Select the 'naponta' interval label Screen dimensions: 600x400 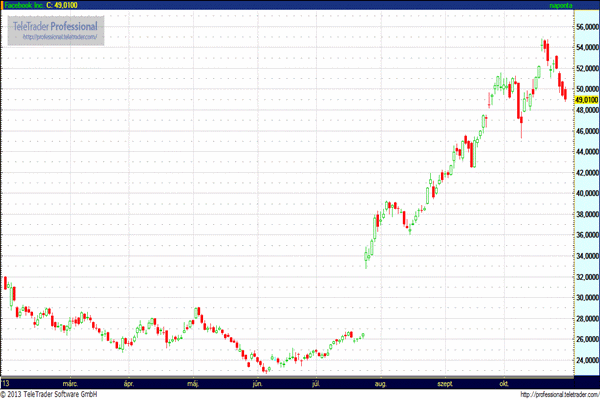pos(561,5)
